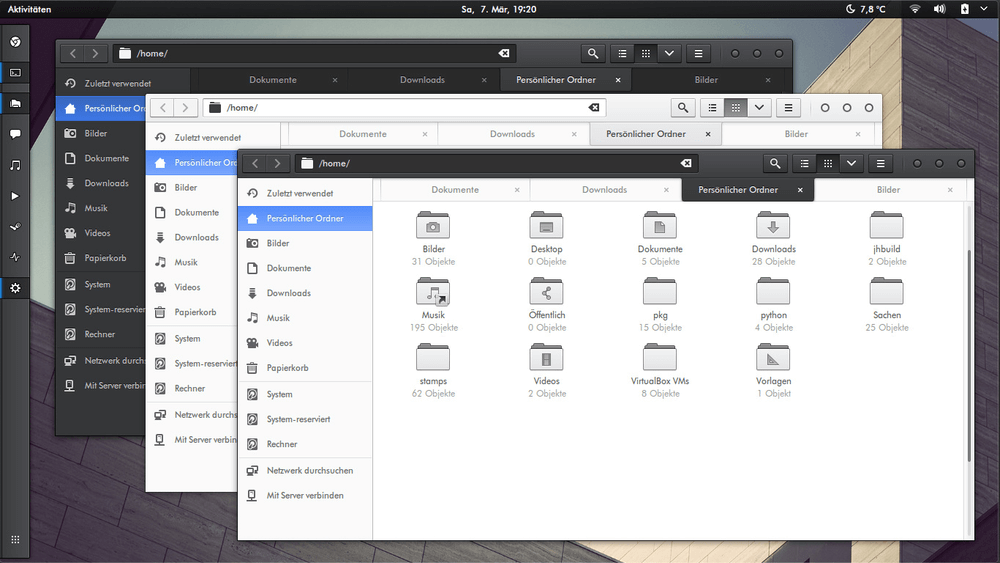The height and width of the screenshot is (563, 1000).
Task: Click search icon in middle light window
Action: 683,108
